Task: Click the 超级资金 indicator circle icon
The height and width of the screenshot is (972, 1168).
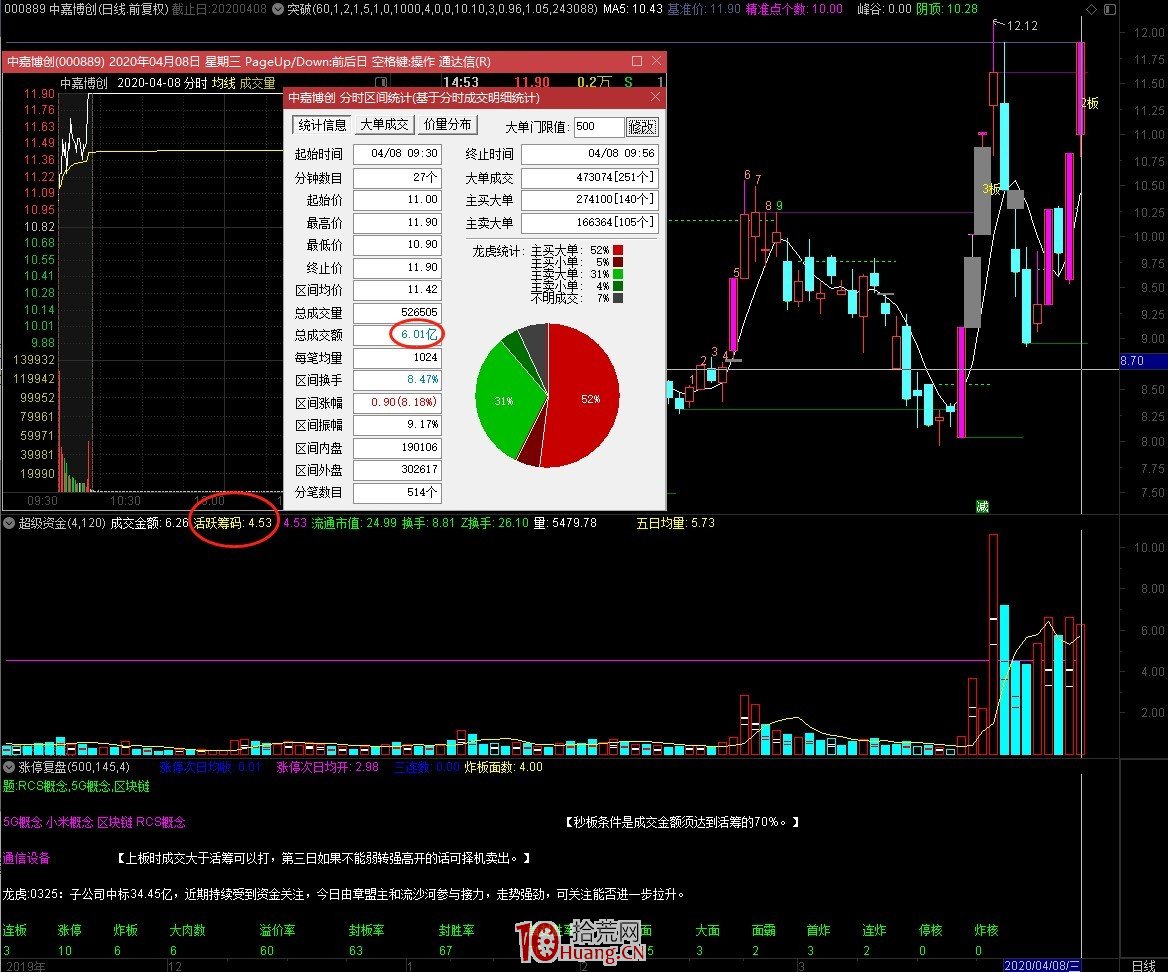Action: pos(9,523)
